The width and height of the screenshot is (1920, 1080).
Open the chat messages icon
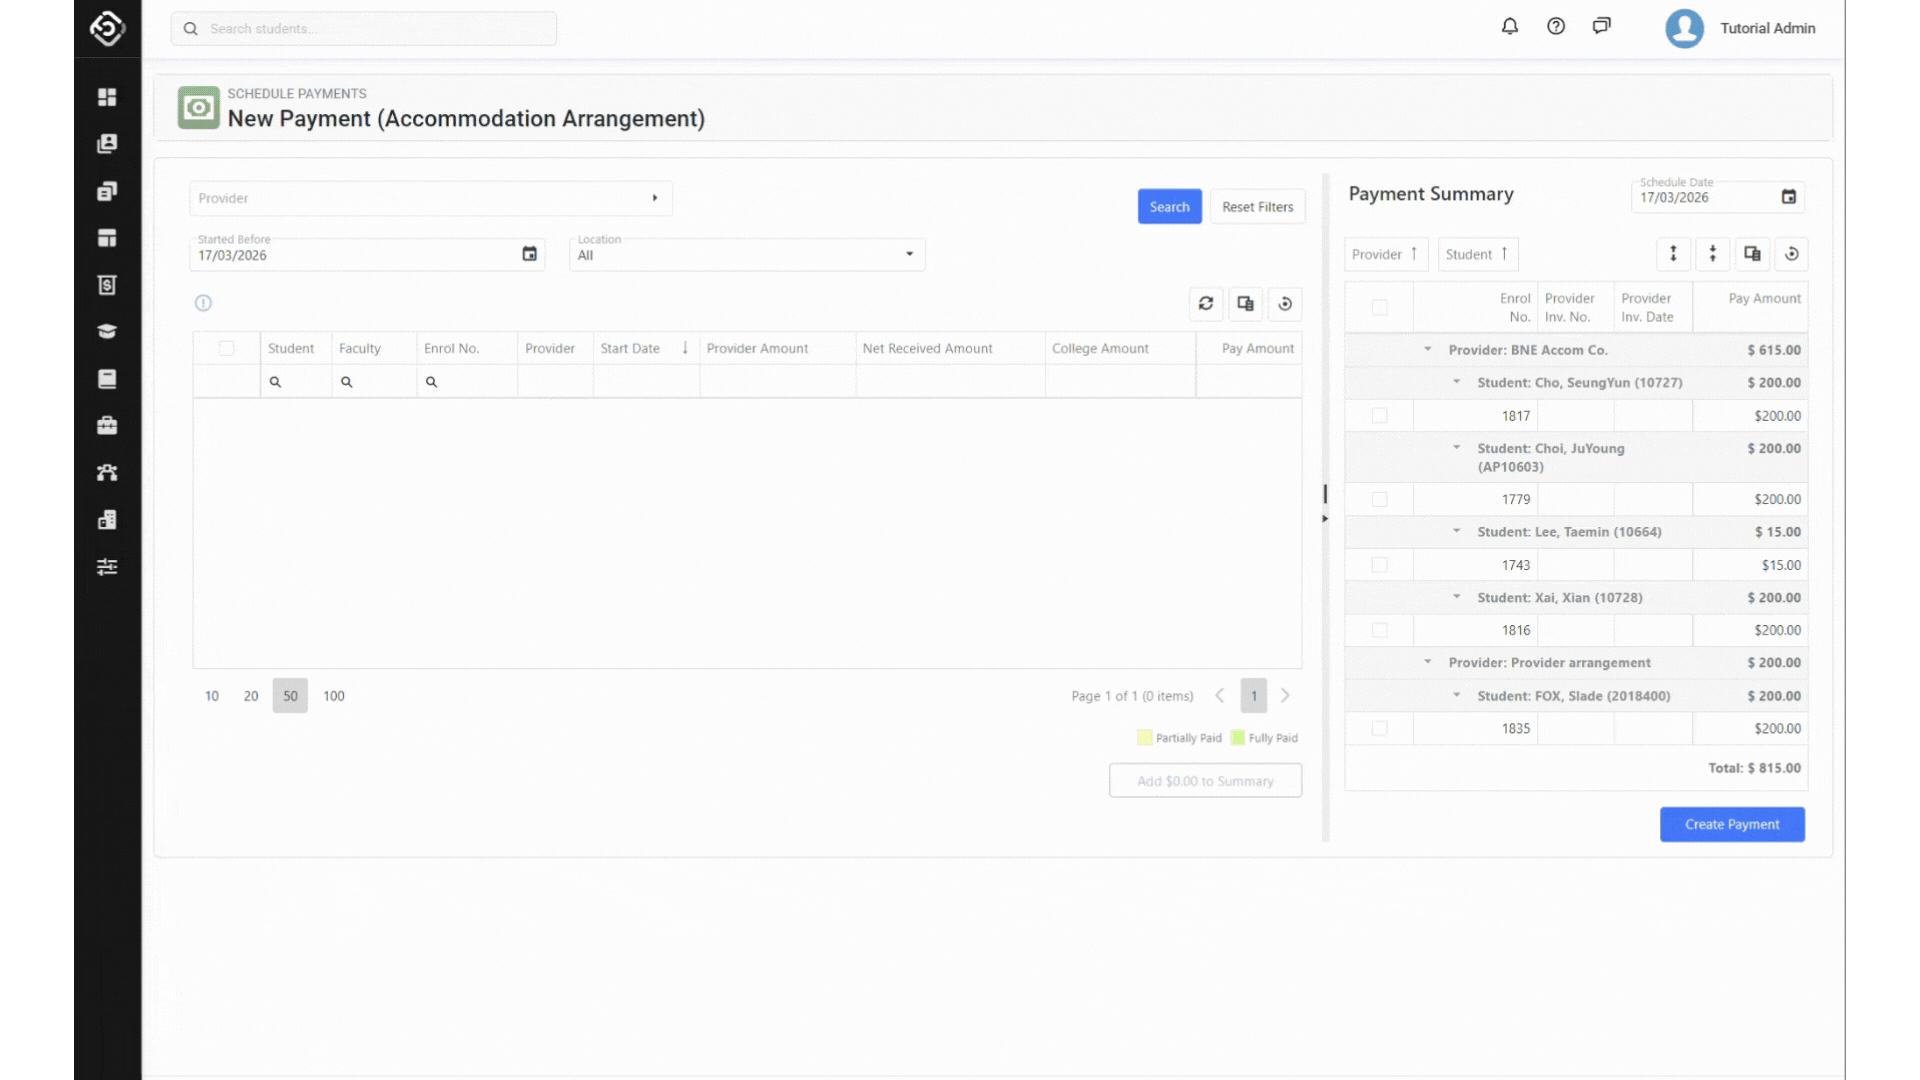pos(1602,27)
